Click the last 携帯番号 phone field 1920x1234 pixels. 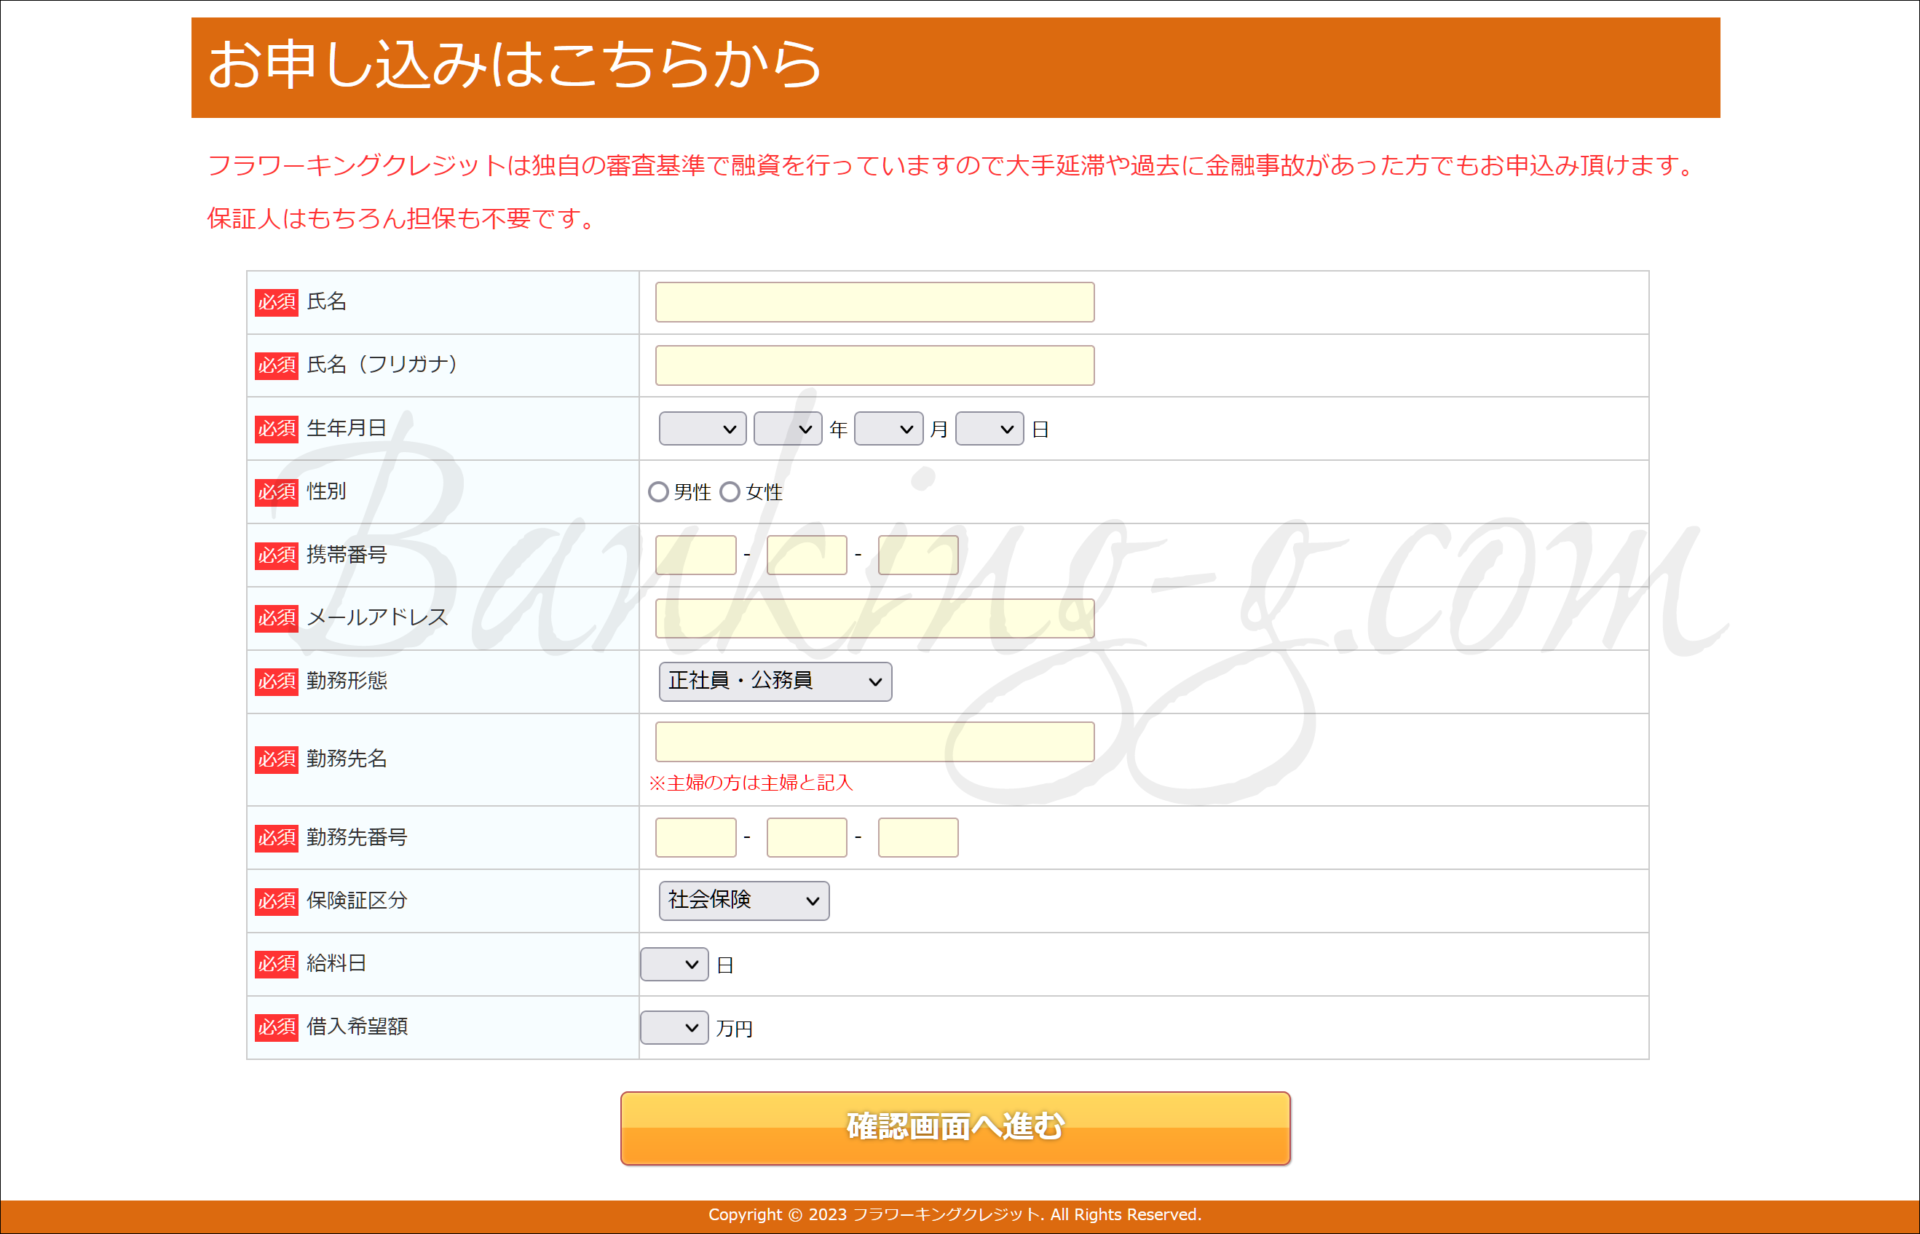click(917, 555)
